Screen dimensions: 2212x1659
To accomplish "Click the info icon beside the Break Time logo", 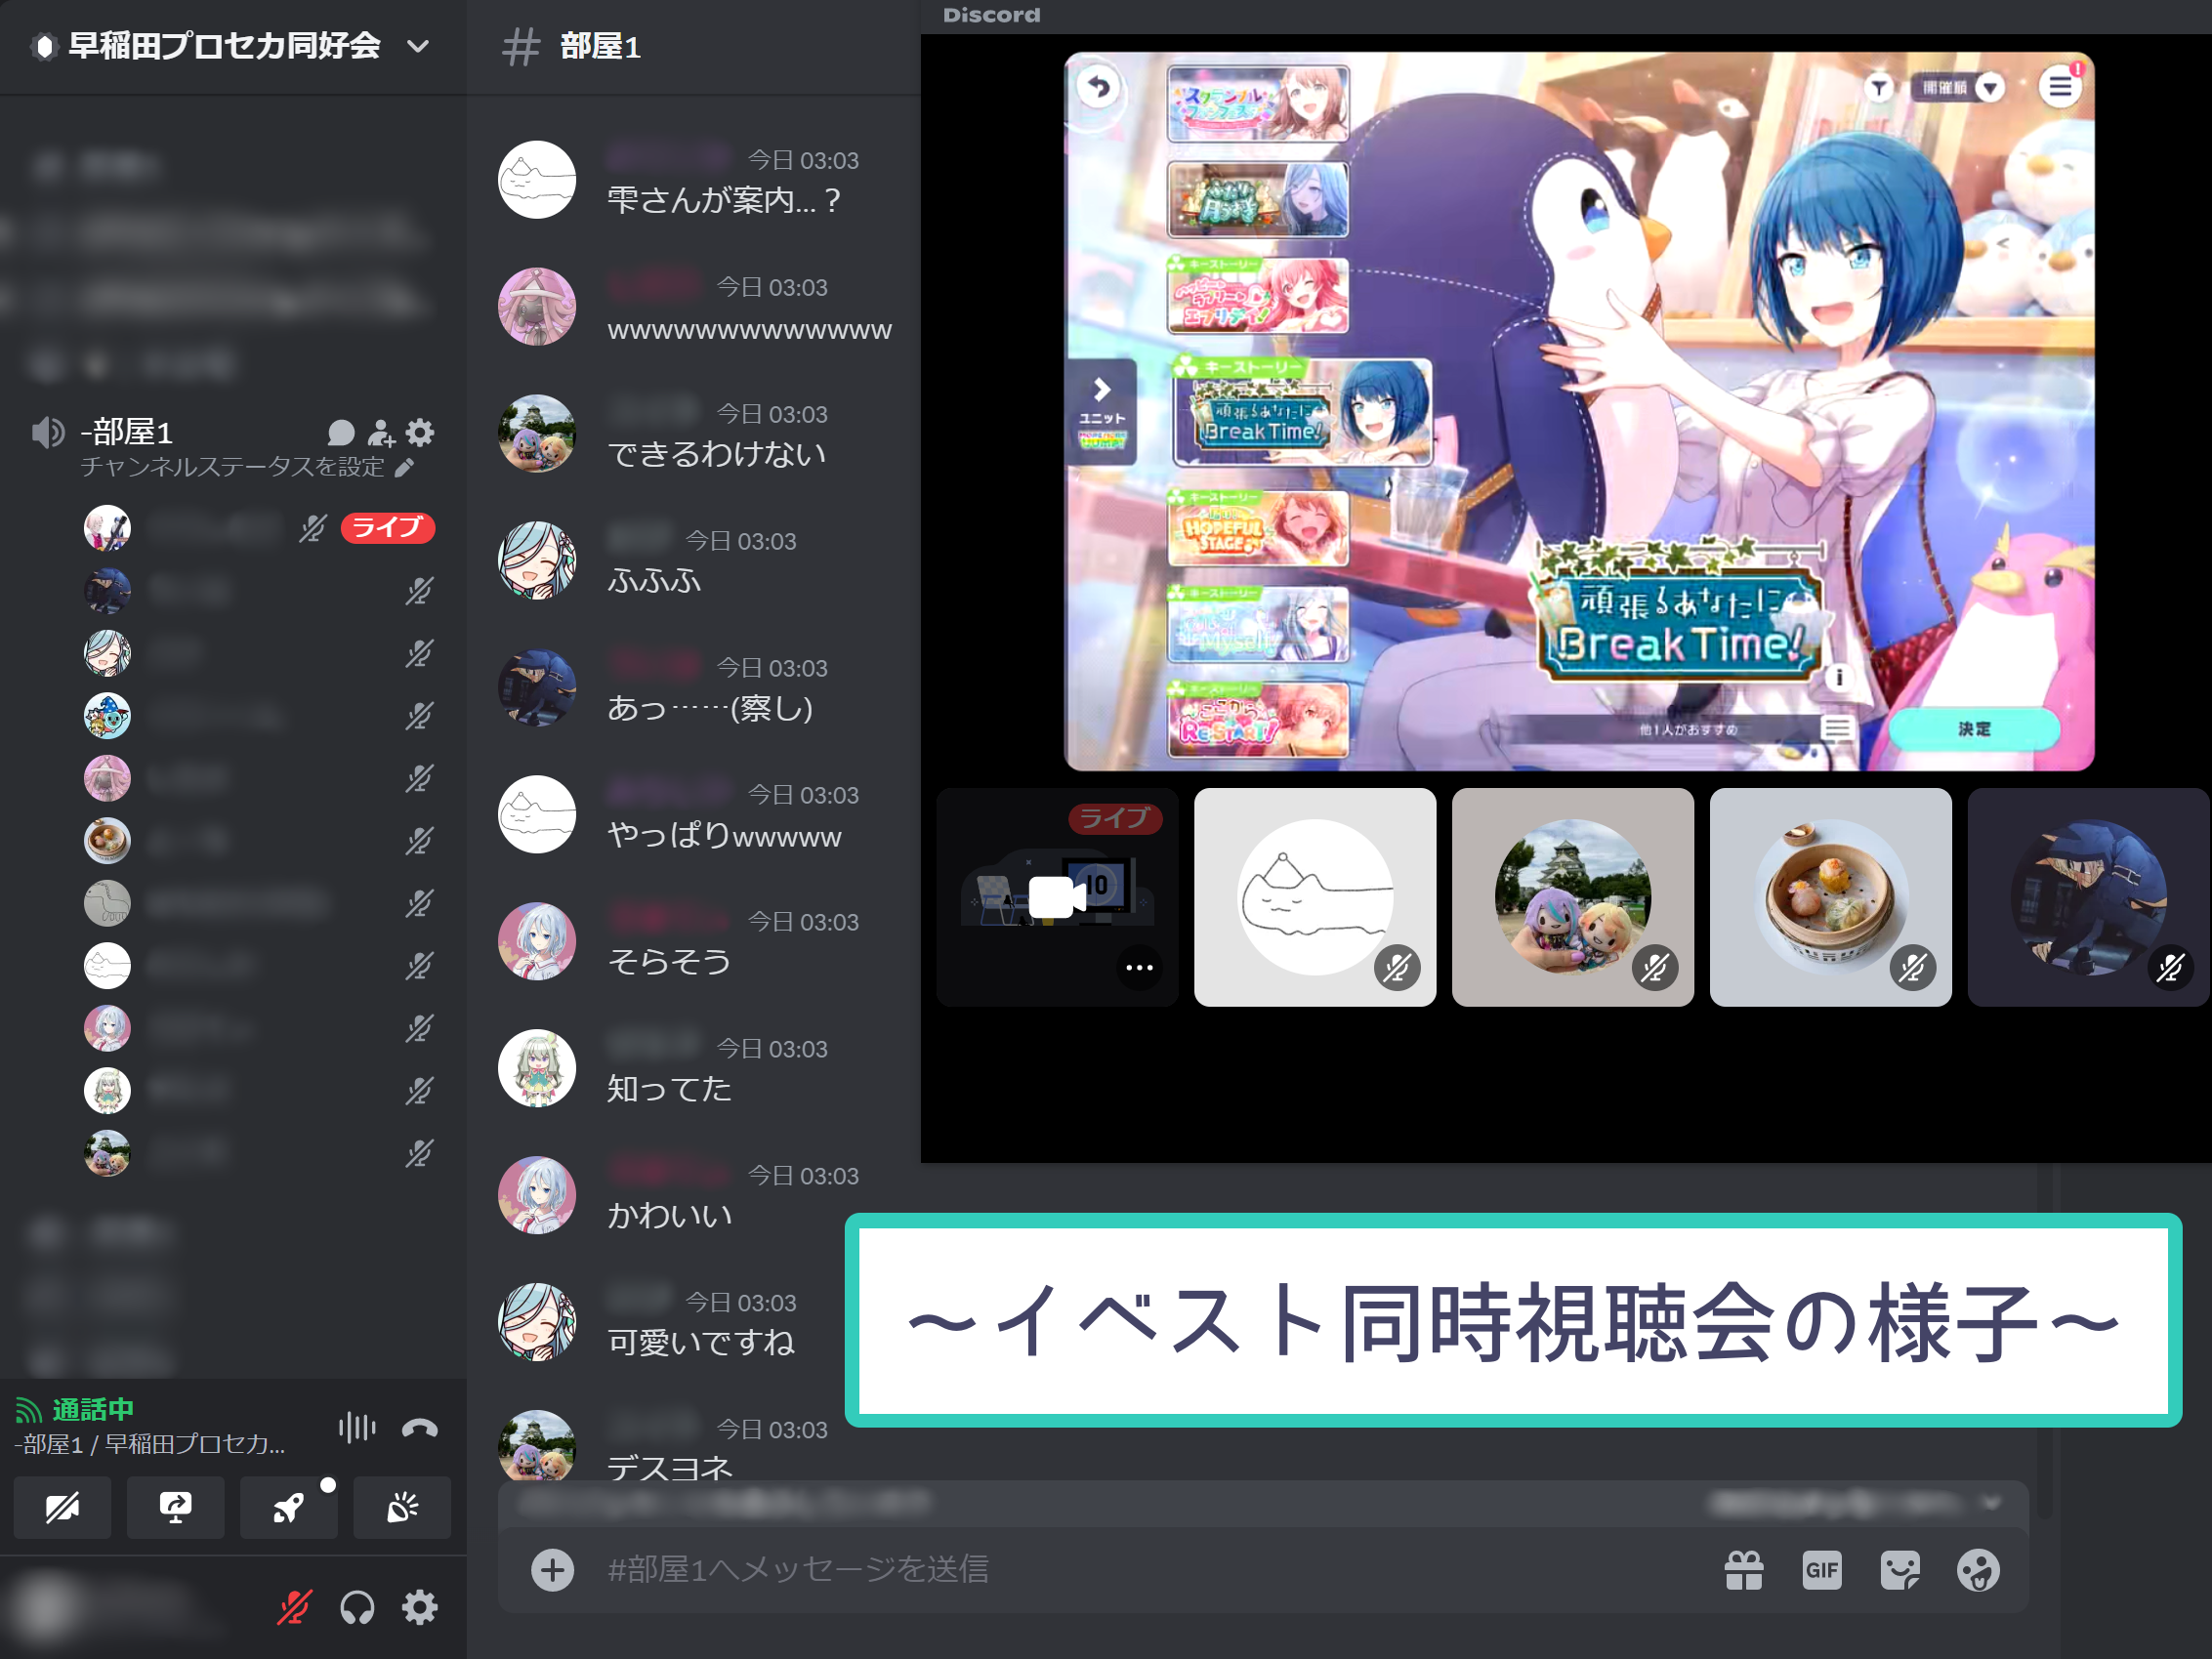I will pyautogui.click(x=1838, y=677).
